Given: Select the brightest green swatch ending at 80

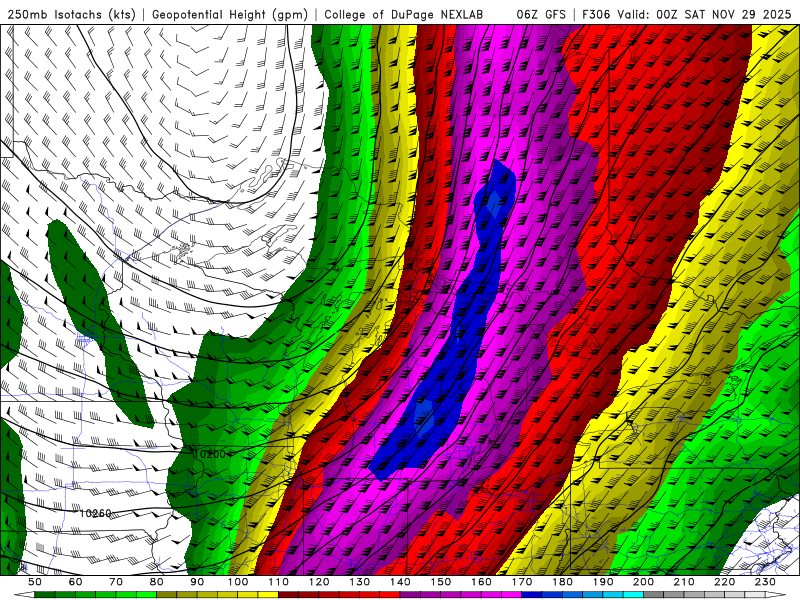Looking at the screenshot, I should coord(146,595).
